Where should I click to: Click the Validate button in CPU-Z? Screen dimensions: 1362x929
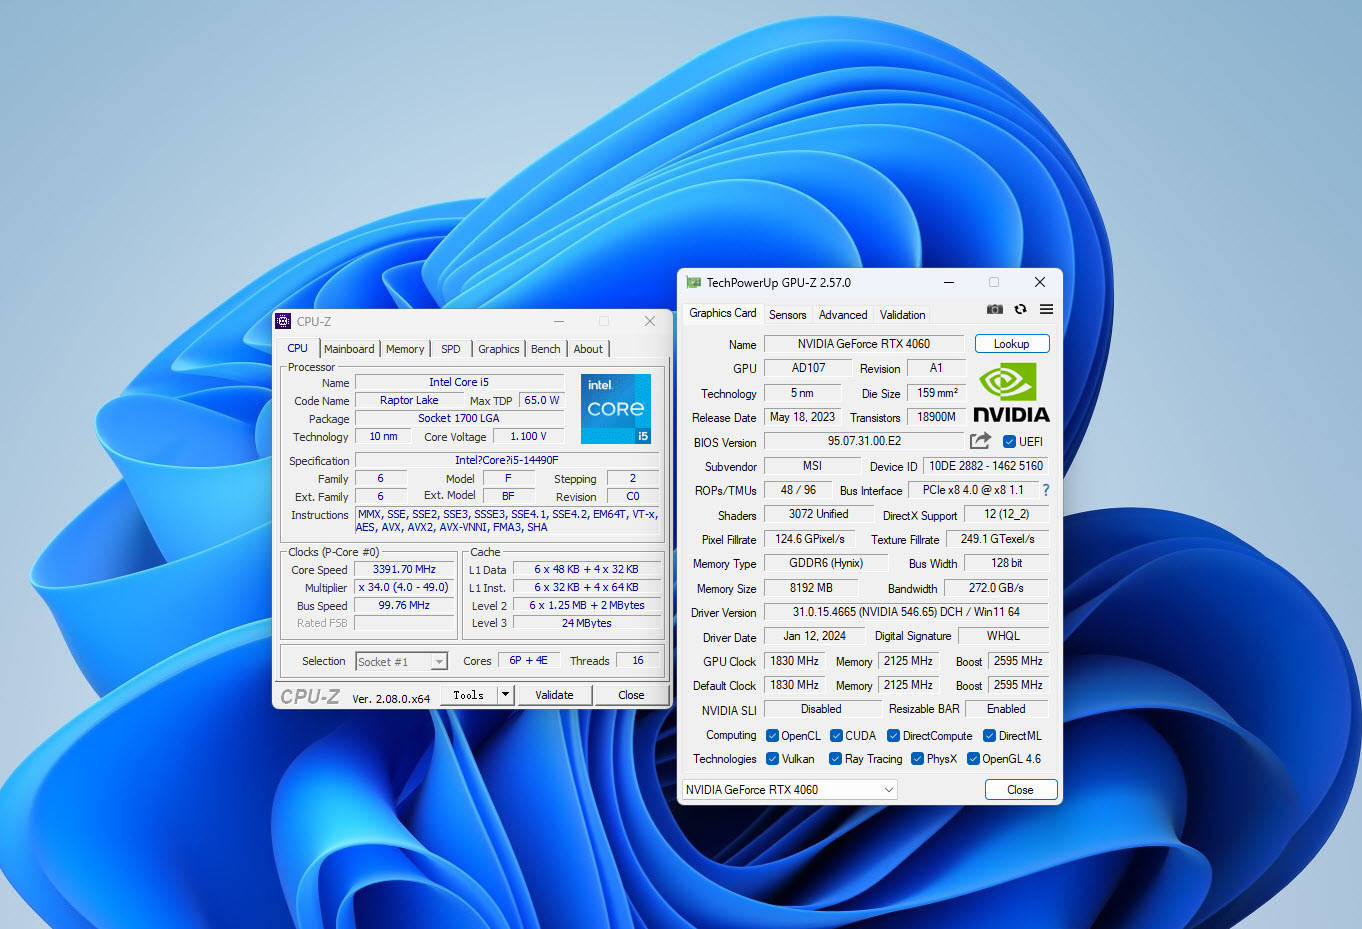tap(554, 695)
